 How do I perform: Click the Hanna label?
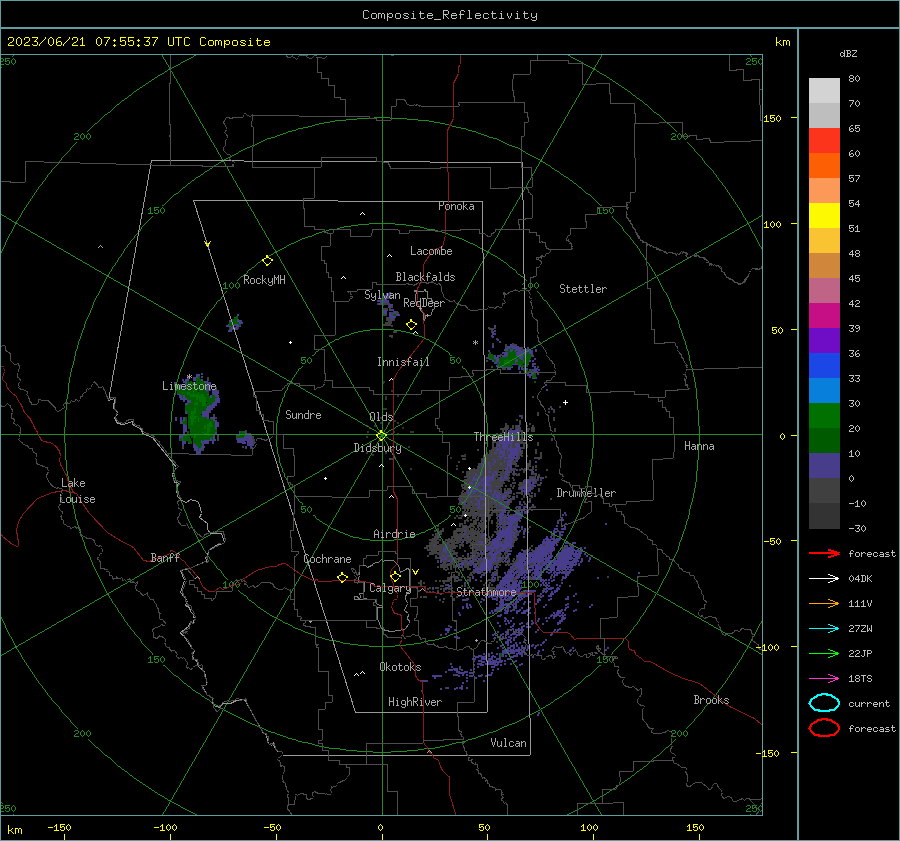(x=699, y=446)
